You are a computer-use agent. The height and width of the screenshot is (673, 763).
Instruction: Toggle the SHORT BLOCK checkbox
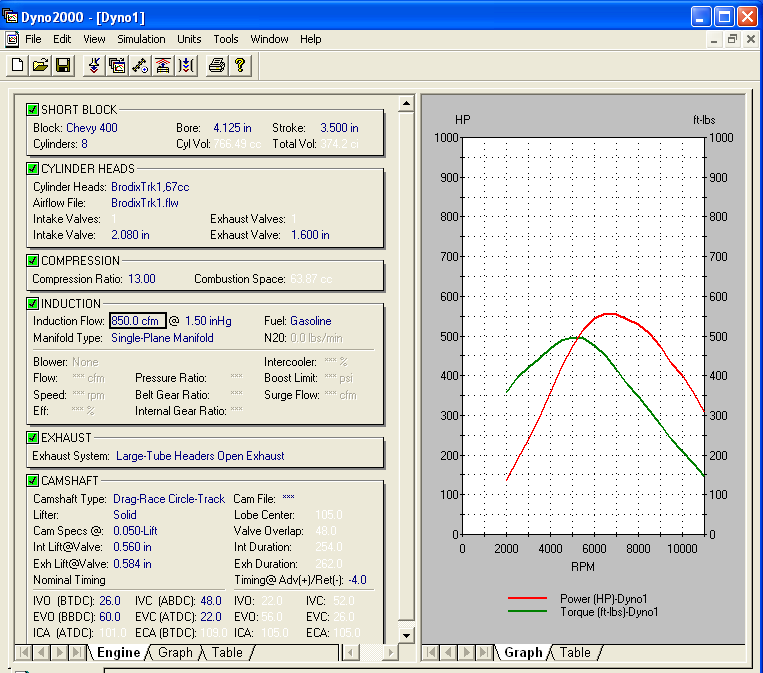[32, 109]
